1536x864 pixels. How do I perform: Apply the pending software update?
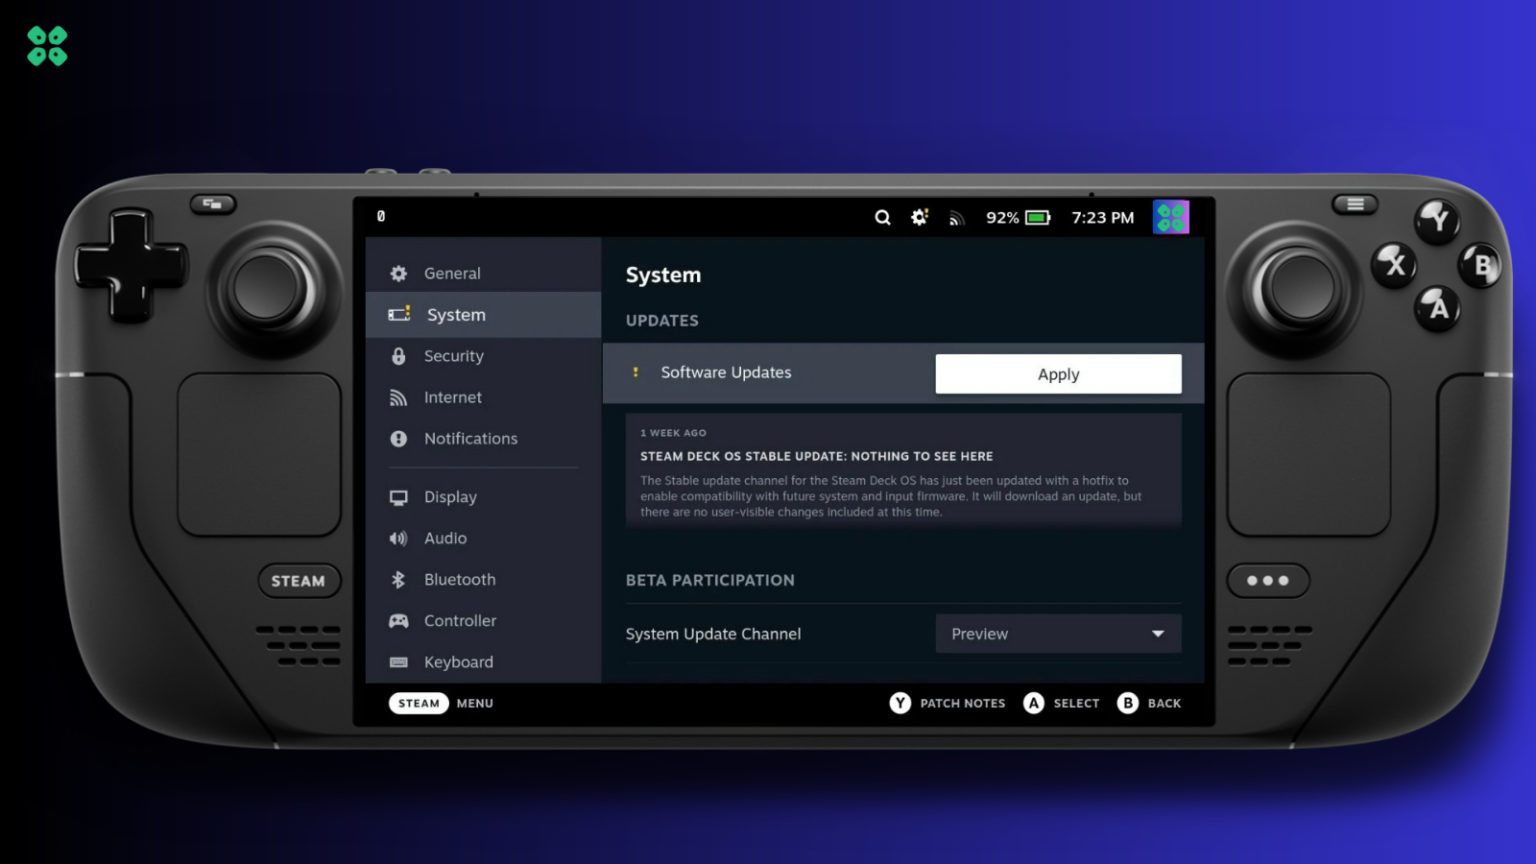(1058, 374)
